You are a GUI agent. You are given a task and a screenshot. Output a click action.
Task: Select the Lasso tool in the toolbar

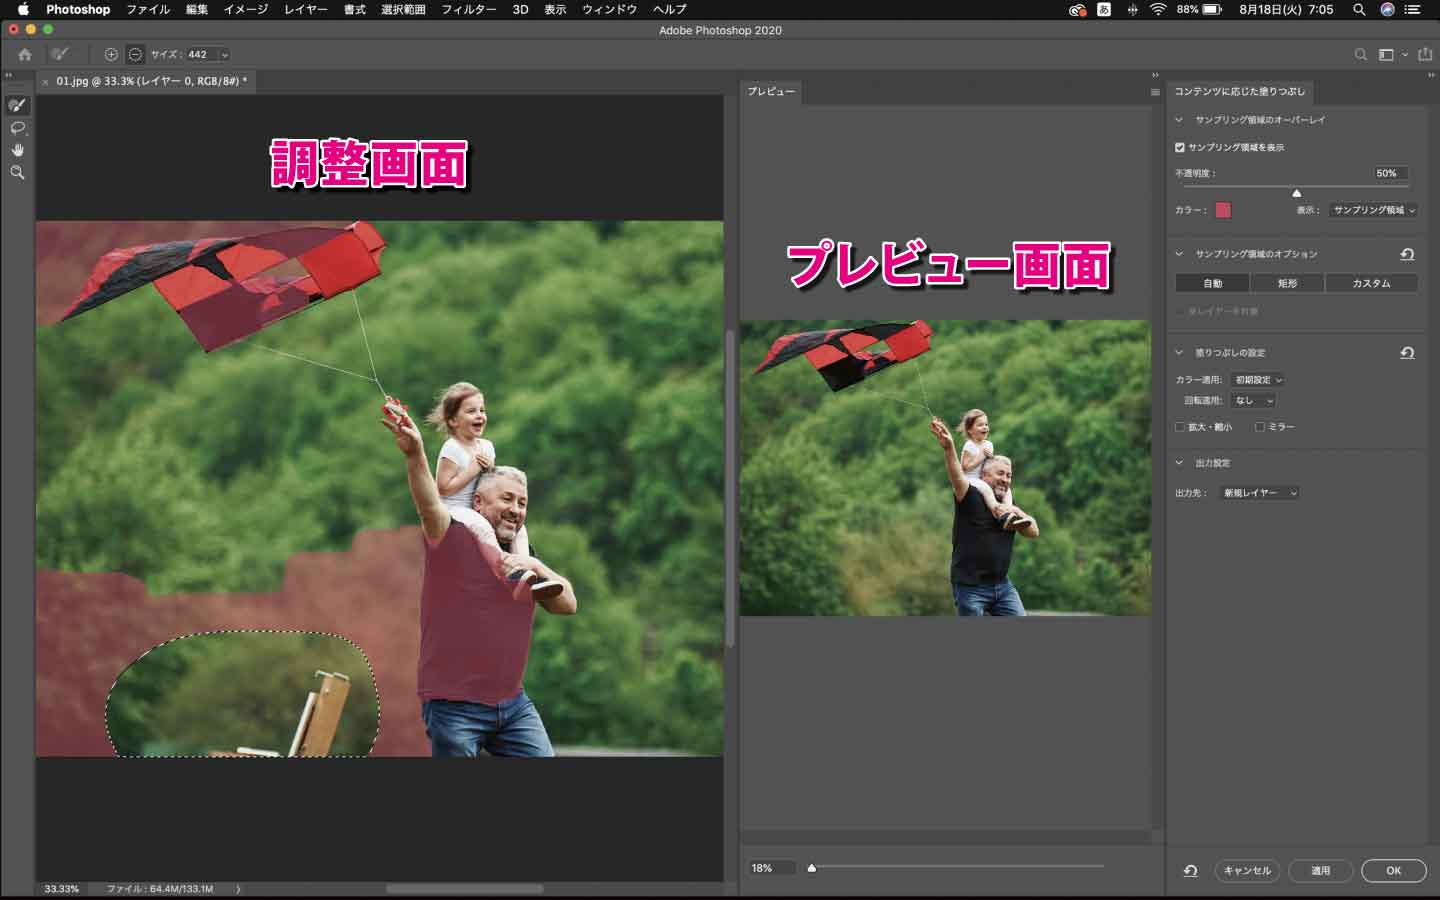(x=15, y=127)
